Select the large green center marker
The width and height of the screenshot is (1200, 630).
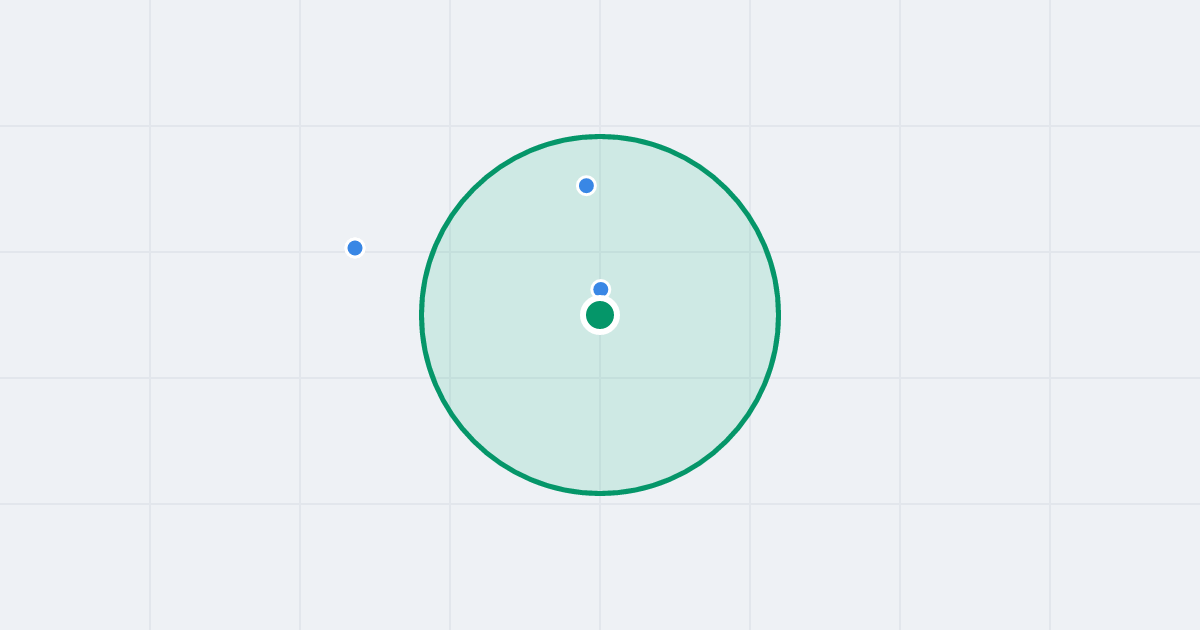pos(600,315)
